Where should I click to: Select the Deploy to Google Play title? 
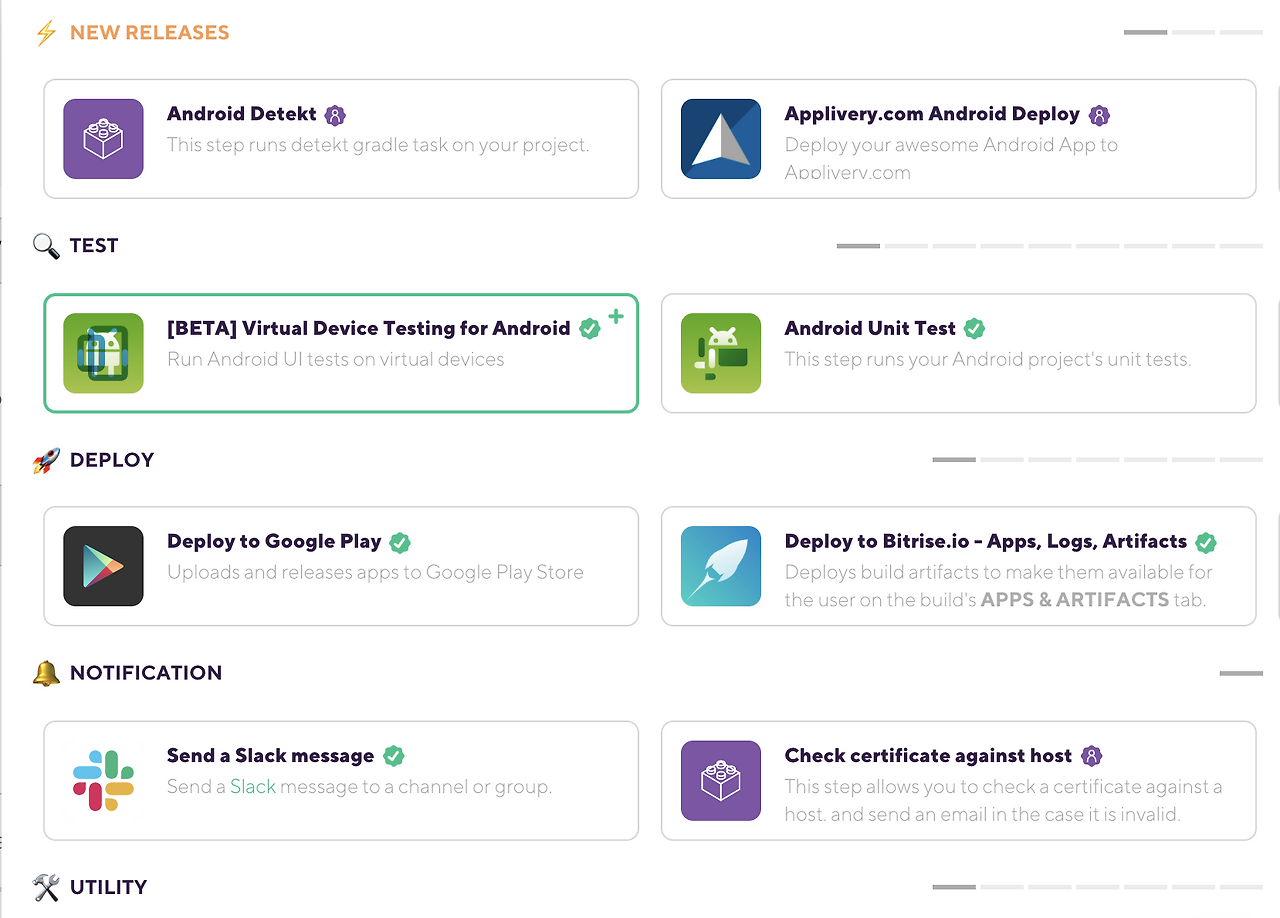(274, 542)
